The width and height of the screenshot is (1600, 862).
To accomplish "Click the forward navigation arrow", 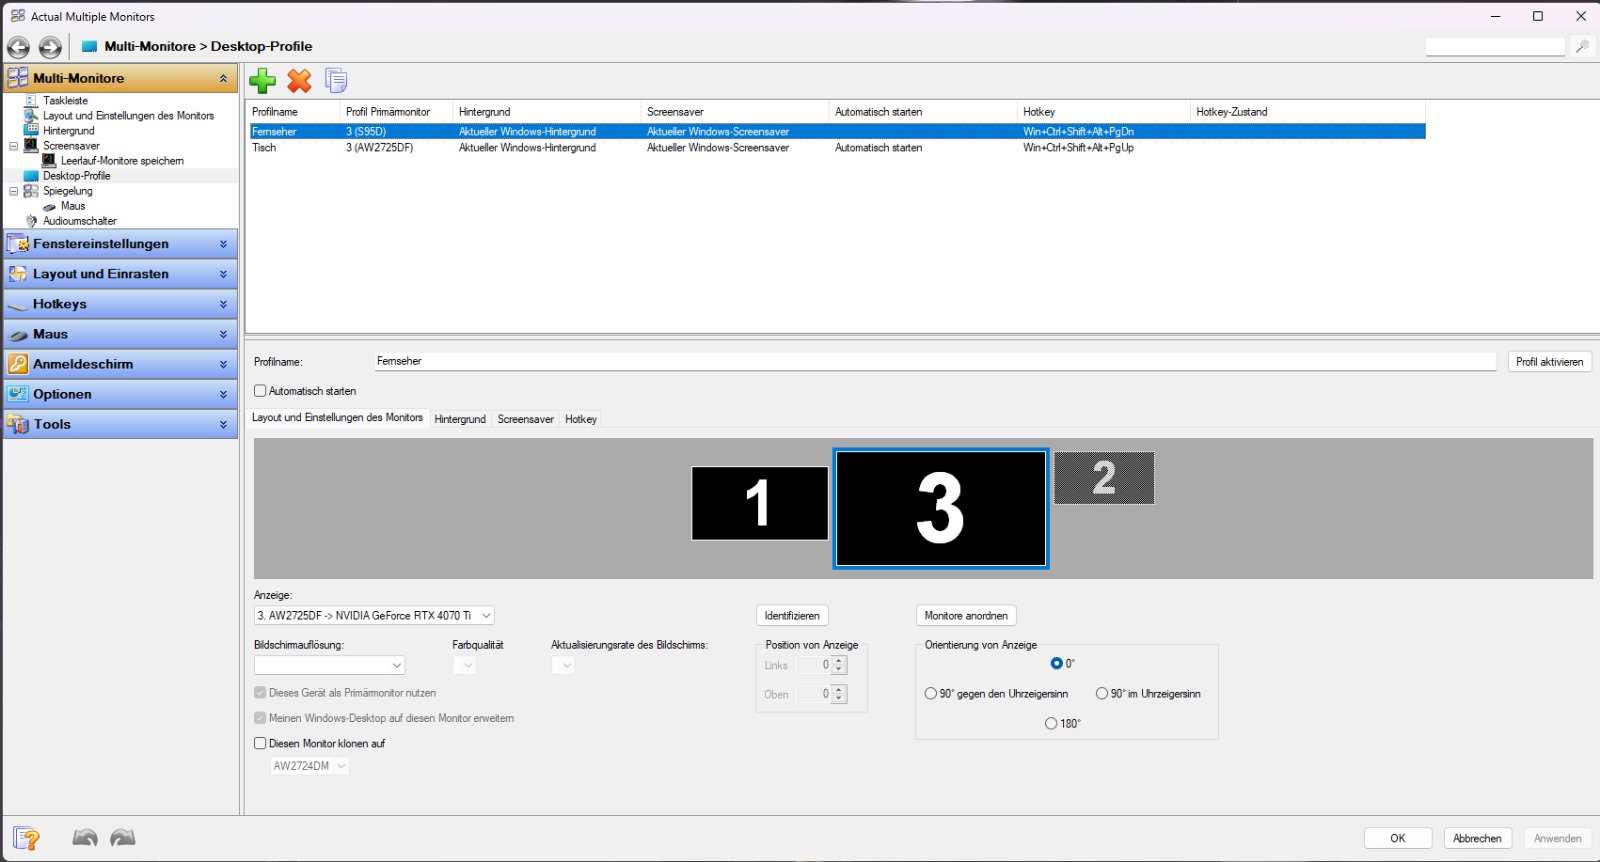I will pos(50,47).
